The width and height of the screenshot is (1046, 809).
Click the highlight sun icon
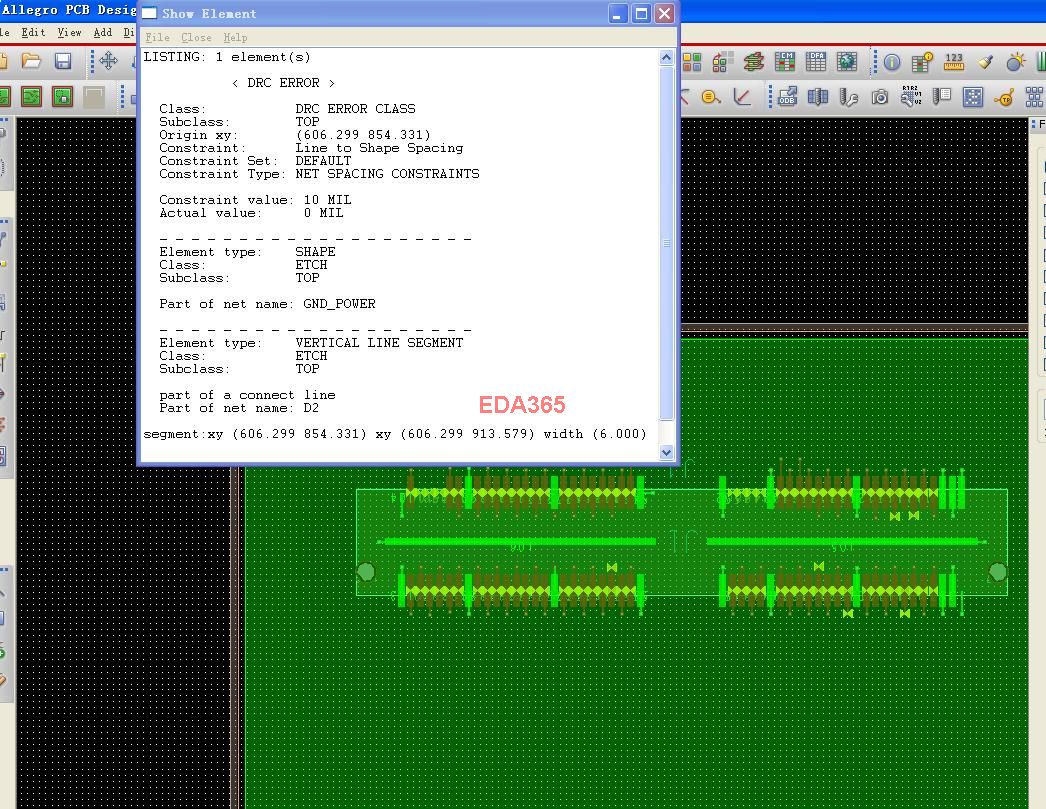1015,62
